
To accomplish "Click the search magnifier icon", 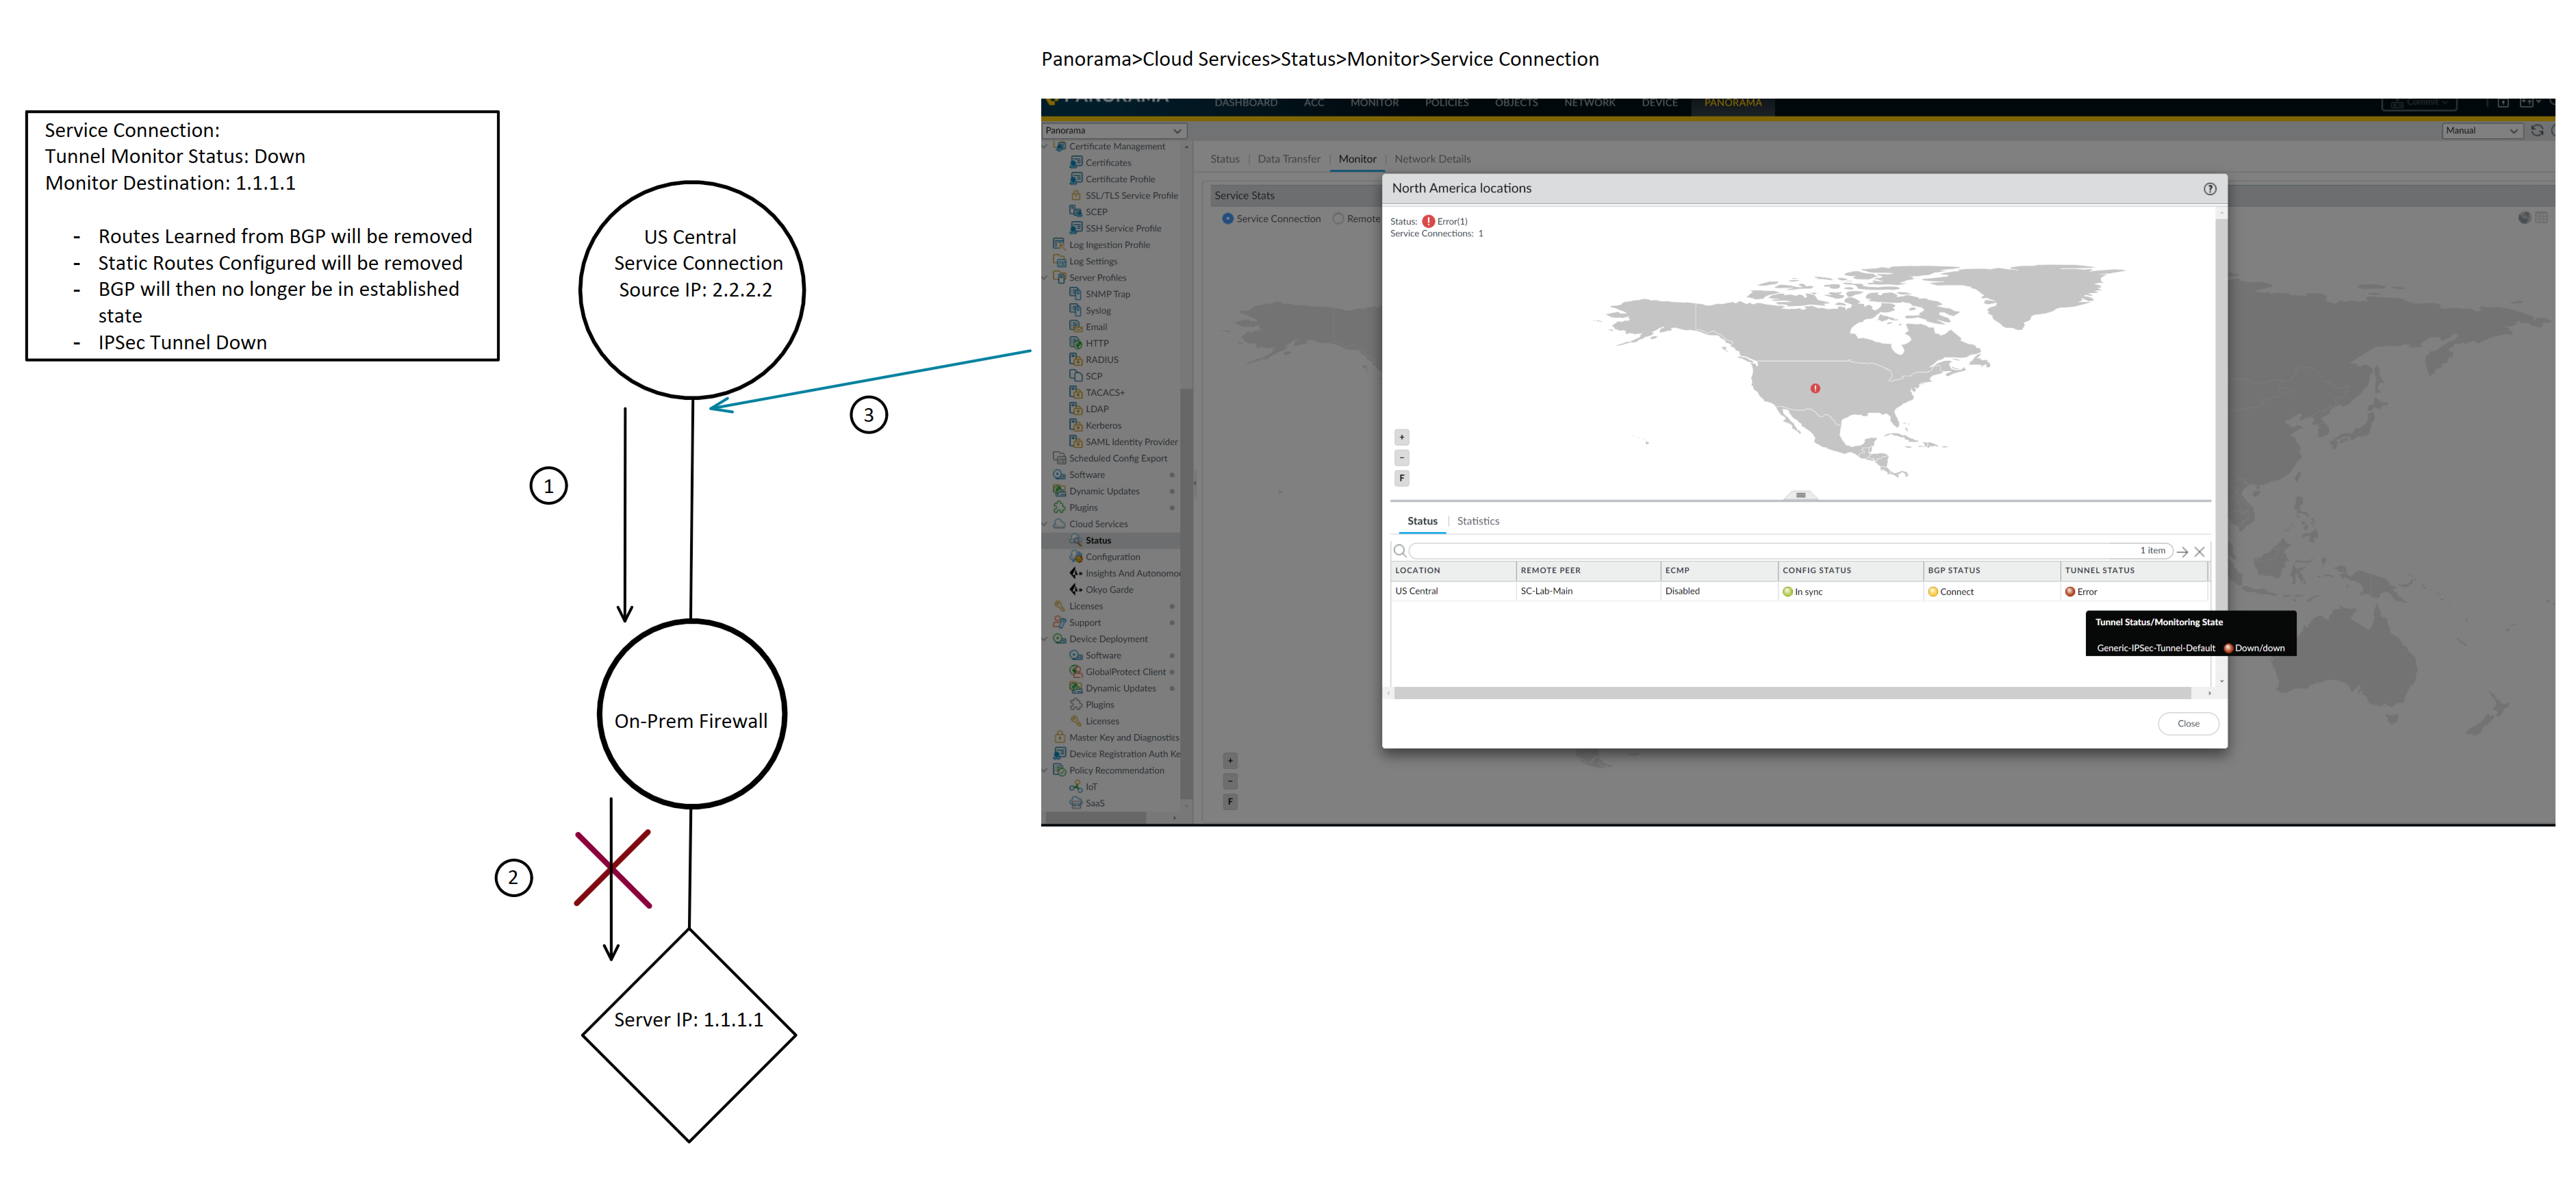I will [x=1400, y=551].
